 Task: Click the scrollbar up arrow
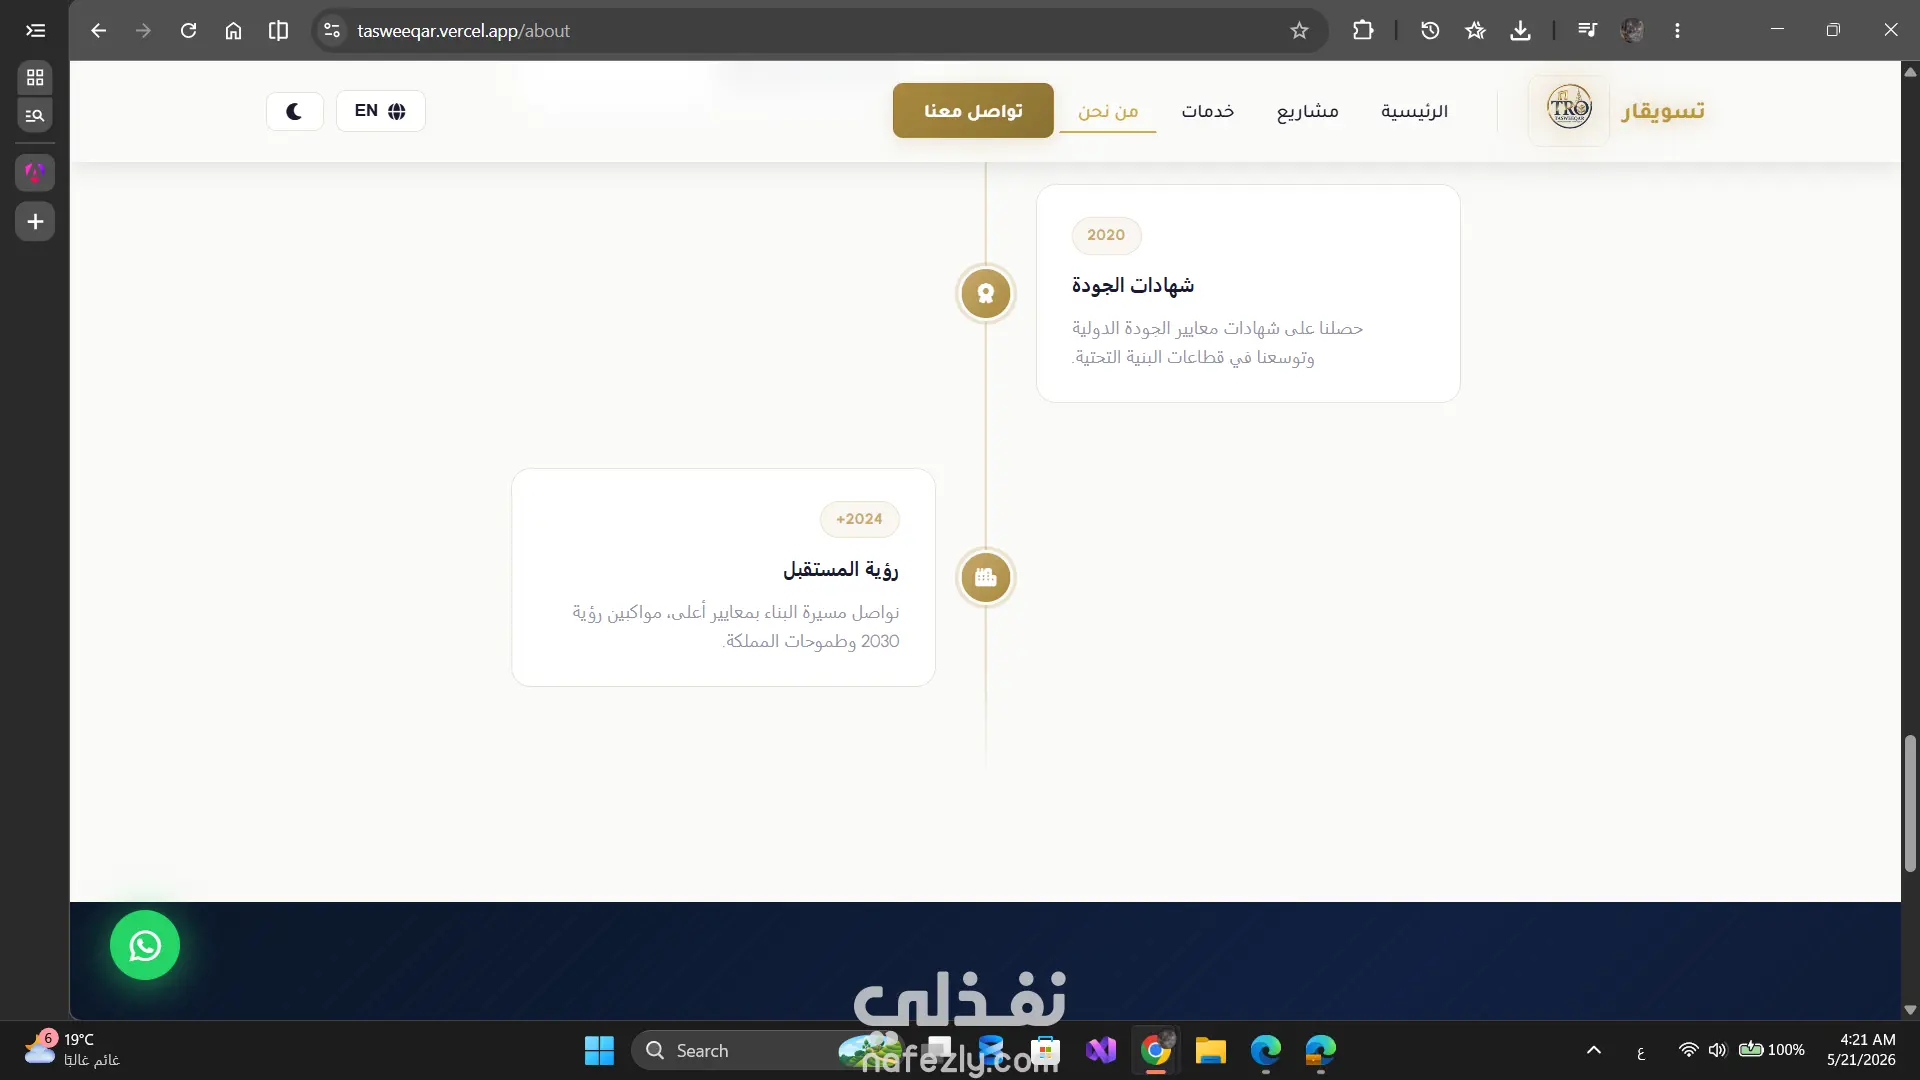pos(1910,71)
